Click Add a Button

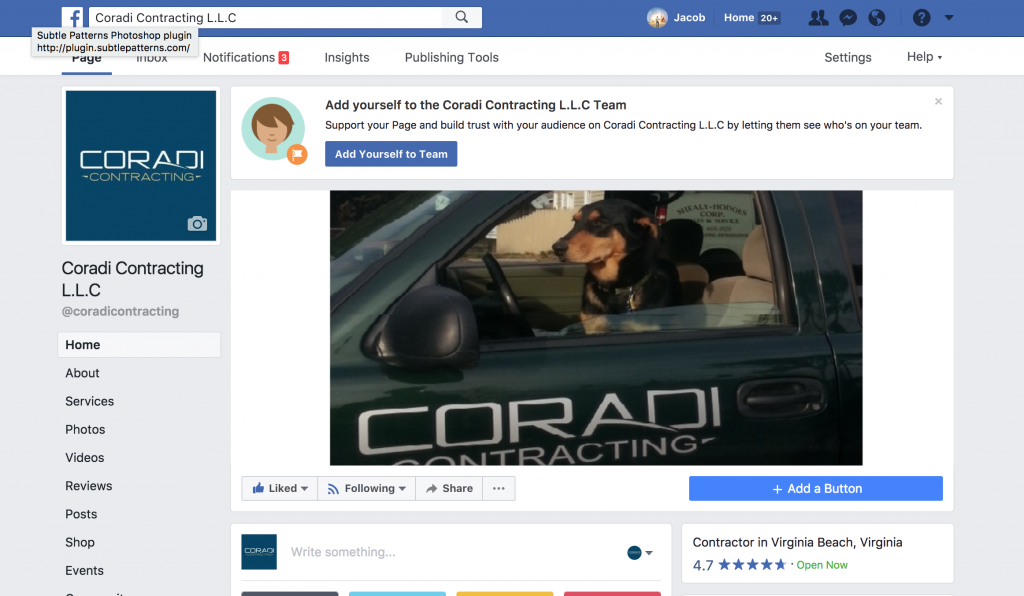[x=816, y=488]
